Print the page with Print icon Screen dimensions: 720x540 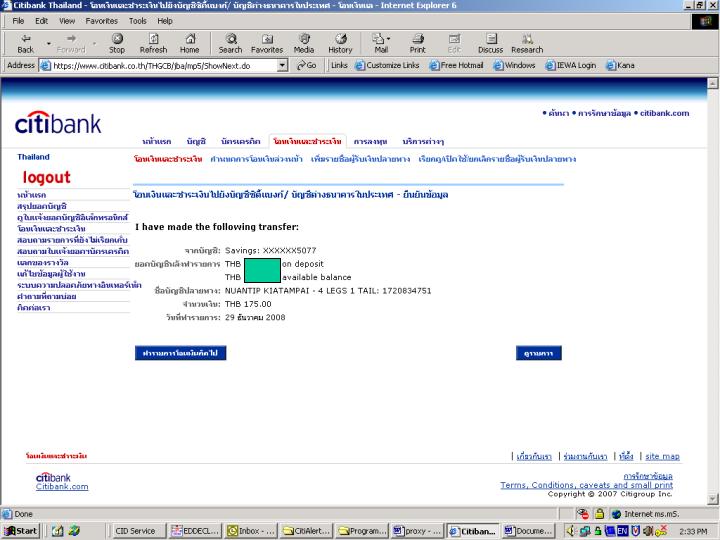click(x=417, y=44)
